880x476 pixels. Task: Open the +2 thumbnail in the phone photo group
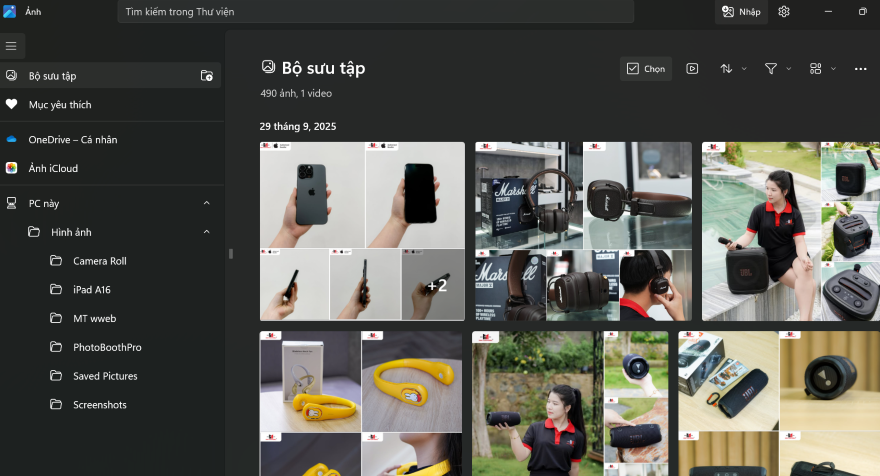(434, 285)
